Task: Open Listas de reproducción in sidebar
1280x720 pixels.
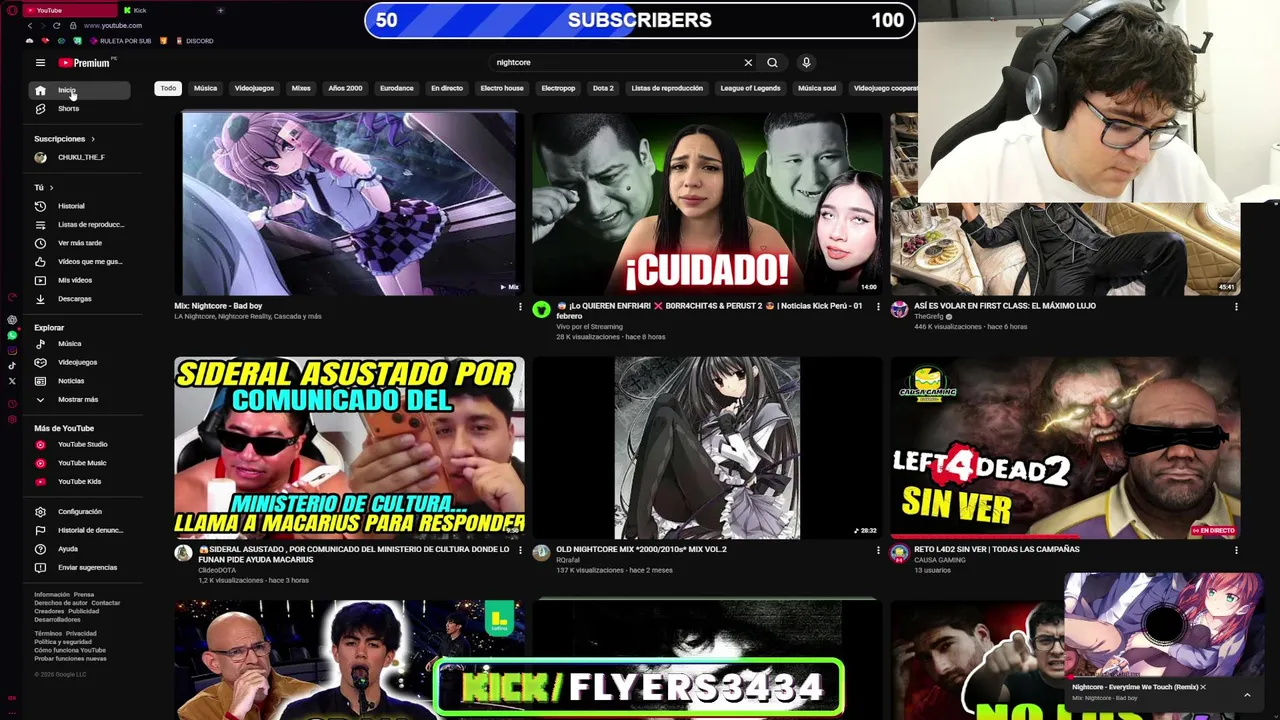Action: coord(80,224)
